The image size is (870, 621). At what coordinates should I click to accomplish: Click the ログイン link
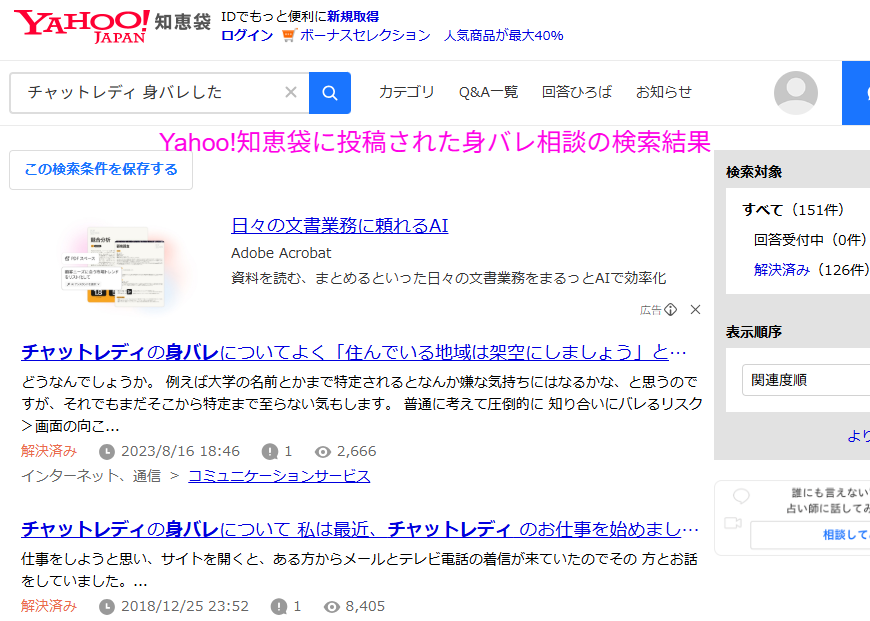[x=247, y=36]
